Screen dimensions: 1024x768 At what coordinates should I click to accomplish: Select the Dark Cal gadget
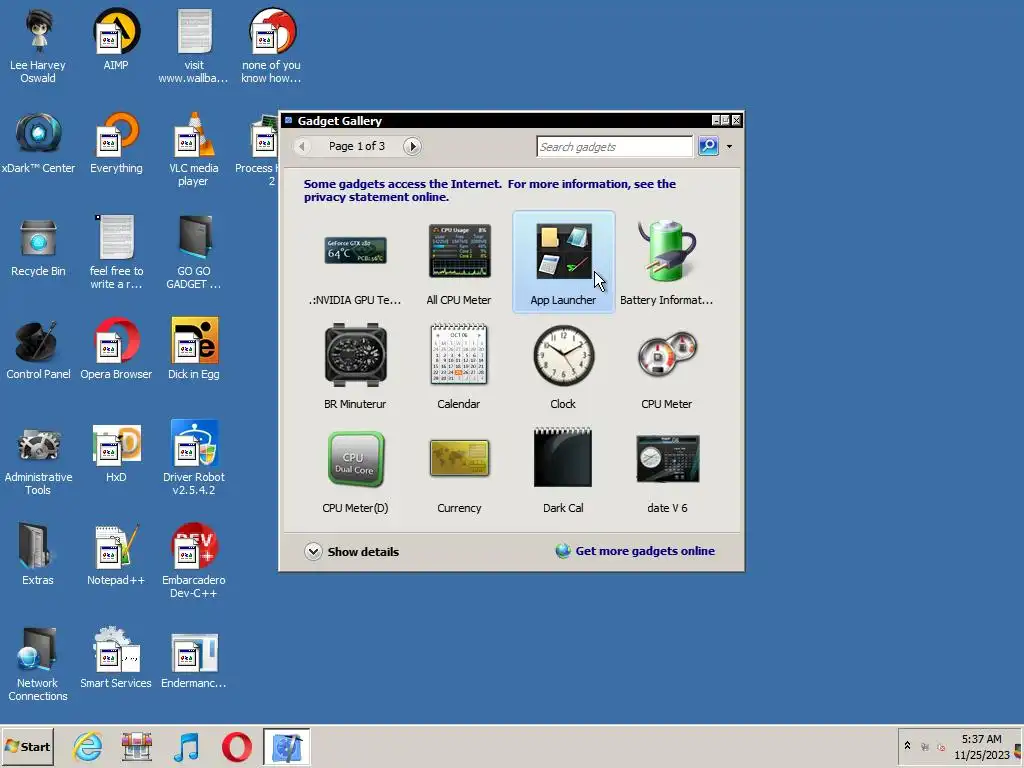(x=564, y=470)
